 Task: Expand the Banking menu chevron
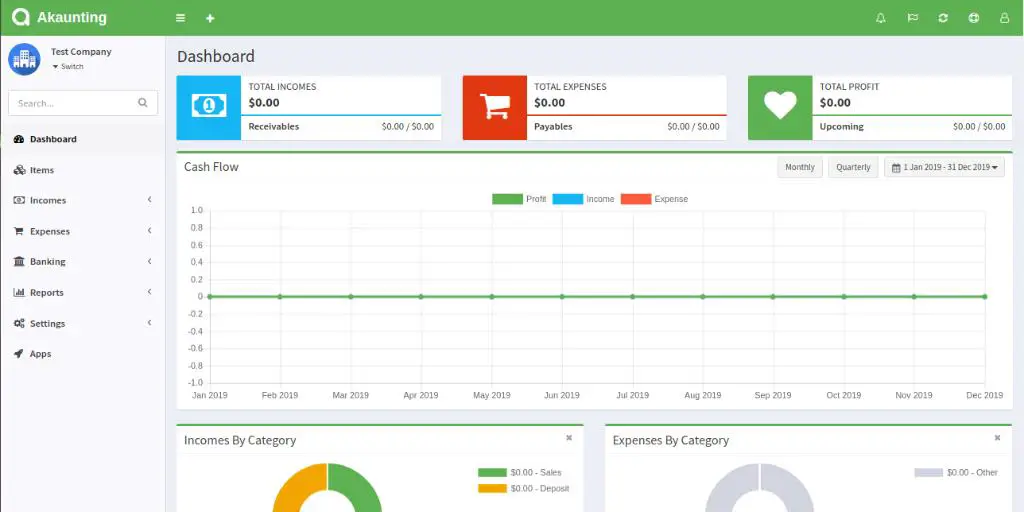(150, 261)
